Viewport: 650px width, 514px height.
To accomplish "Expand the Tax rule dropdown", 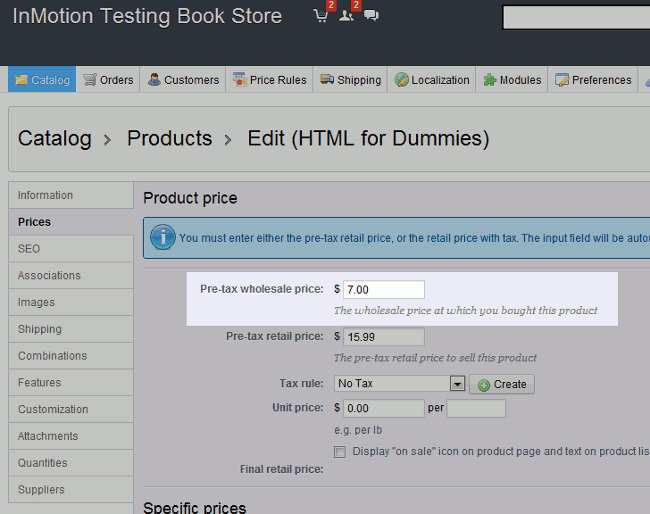I will (457, 384).
